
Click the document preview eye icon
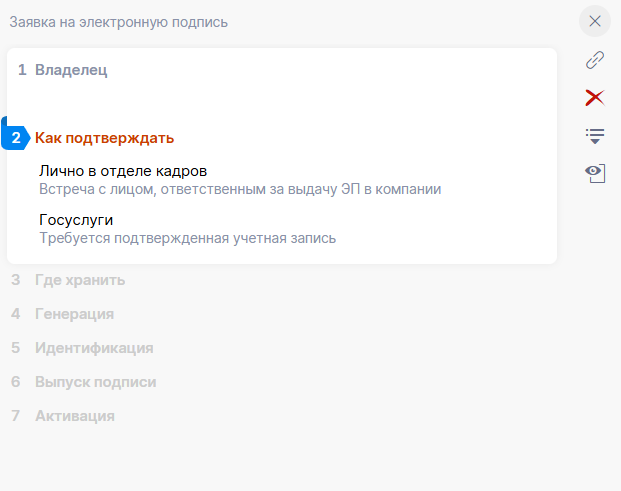coord(595,172)
